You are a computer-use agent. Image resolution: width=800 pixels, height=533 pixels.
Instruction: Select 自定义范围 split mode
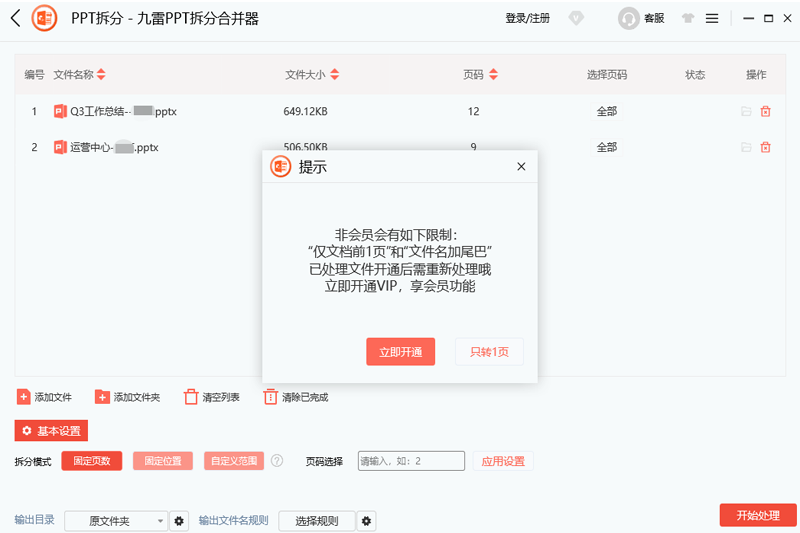pos(234,461)
